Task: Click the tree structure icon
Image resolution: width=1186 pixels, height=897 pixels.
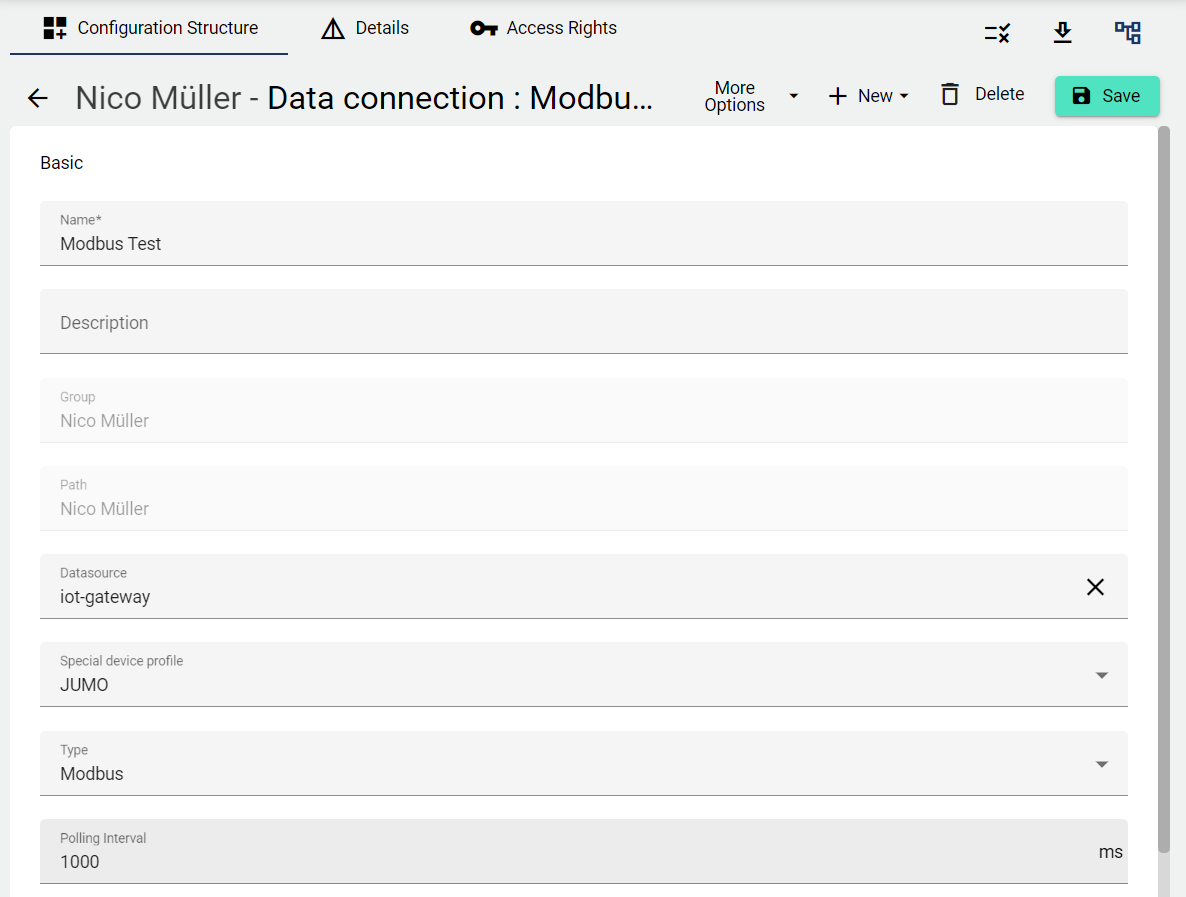Action: 1128,33
